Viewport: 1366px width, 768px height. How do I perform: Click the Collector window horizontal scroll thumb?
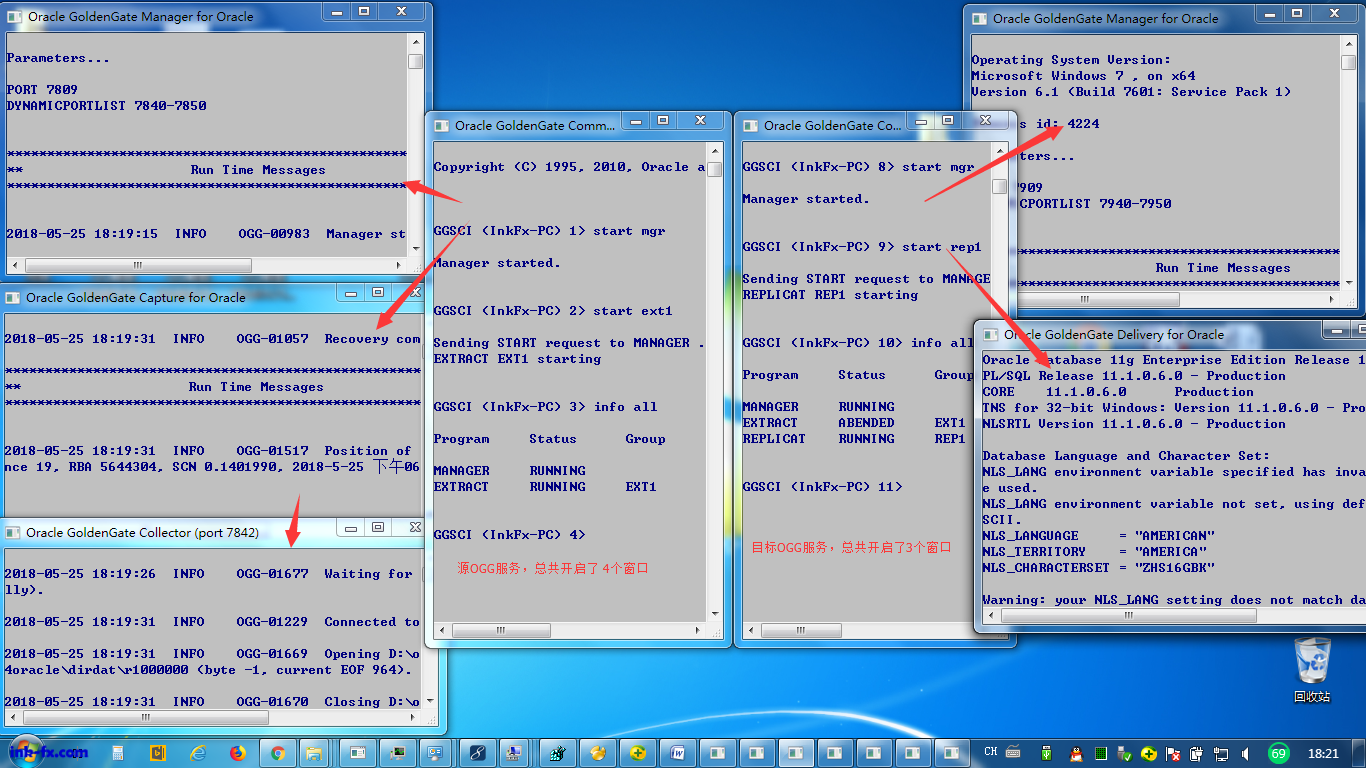[146, 718]
